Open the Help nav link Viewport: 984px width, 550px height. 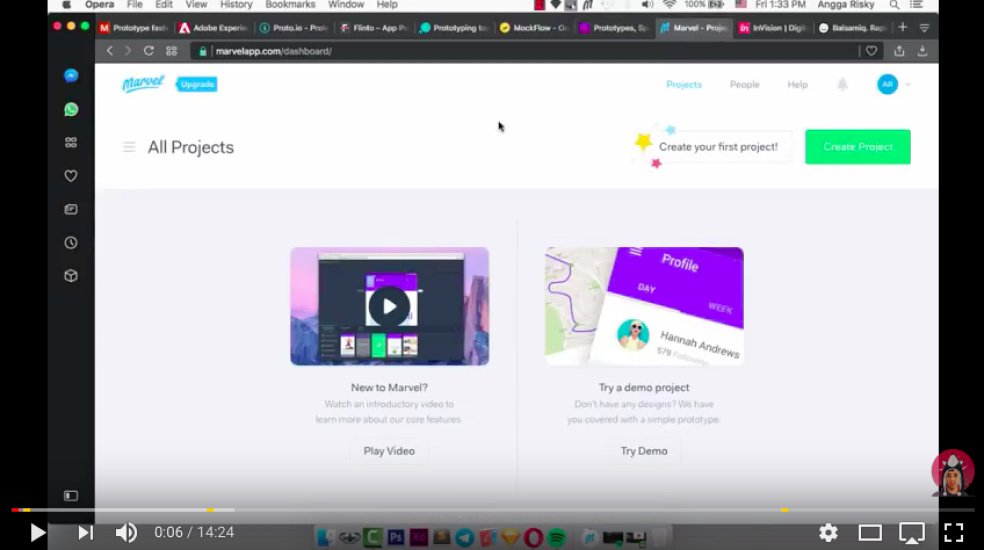(798, 84)
